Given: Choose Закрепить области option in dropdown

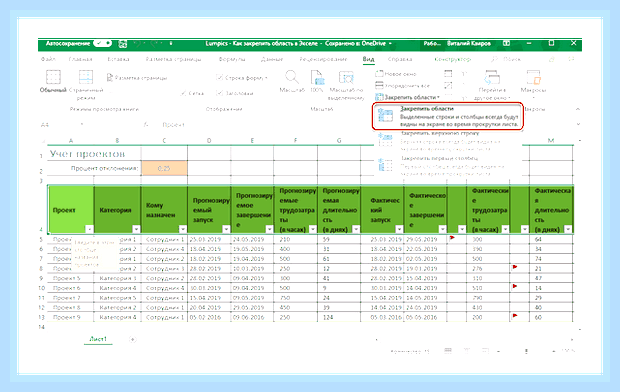Looking at the screenshot, I should [x=448, y=116].
